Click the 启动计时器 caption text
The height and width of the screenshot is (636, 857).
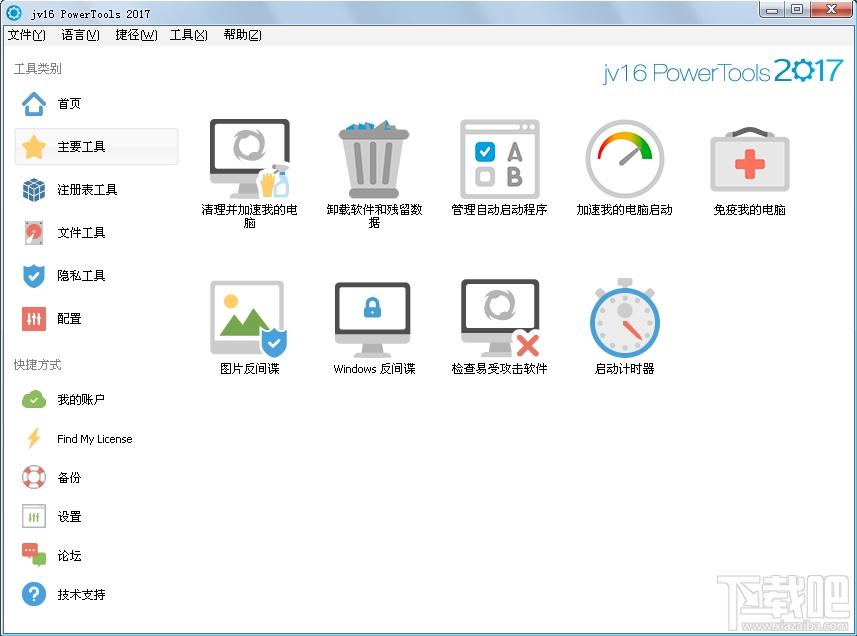[625, 369]
